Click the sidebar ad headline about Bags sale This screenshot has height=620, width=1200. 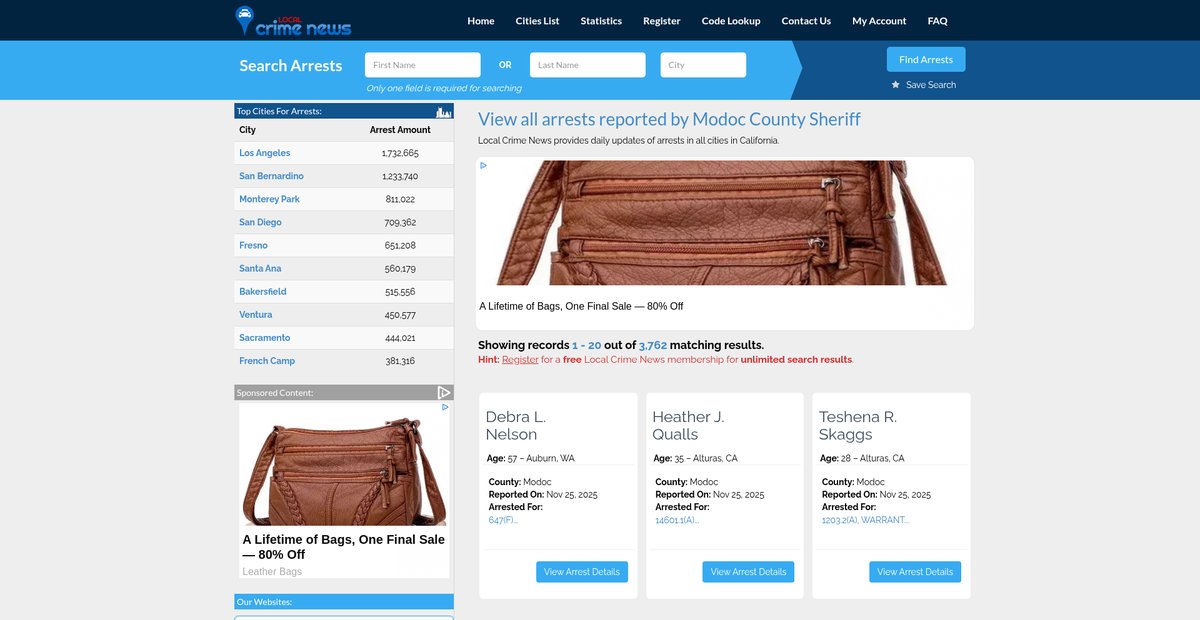[x=344, y=547]
